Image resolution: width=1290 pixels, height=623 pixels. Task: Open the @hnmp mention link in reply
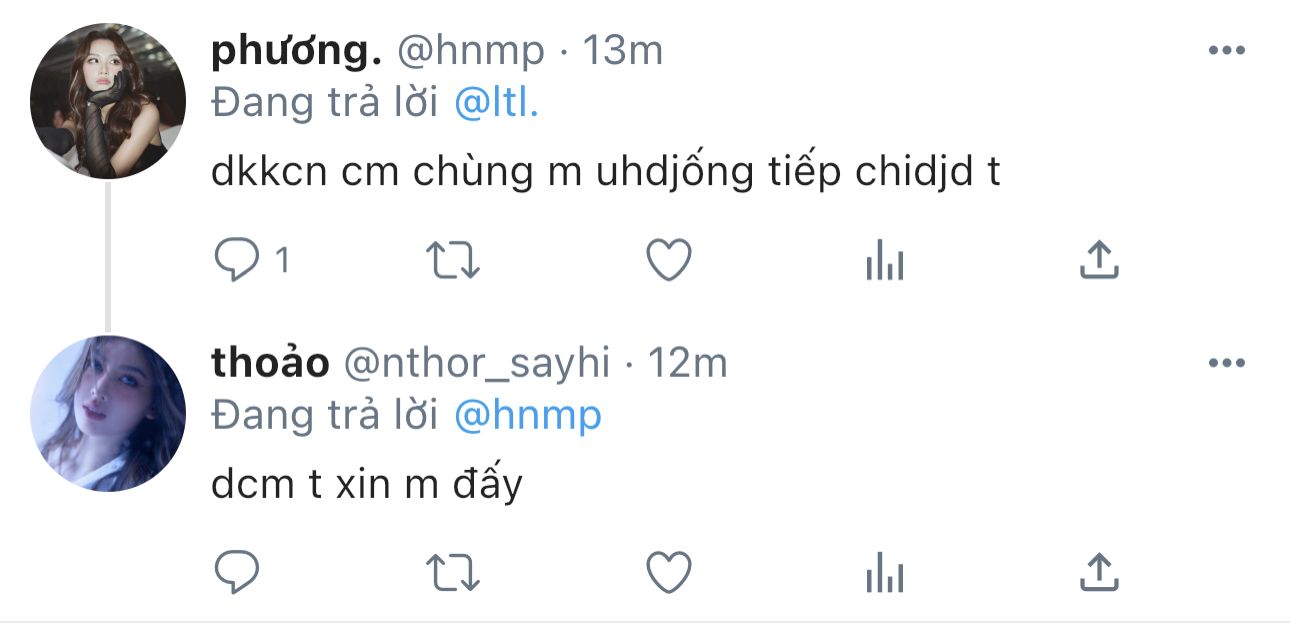[x=527, y=417]
